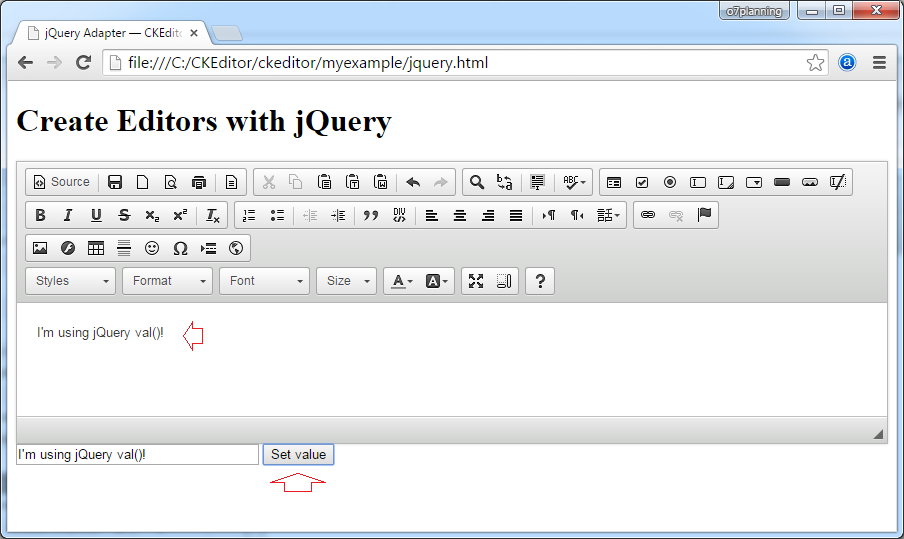Create a Div container

click(x=399, y=215)
